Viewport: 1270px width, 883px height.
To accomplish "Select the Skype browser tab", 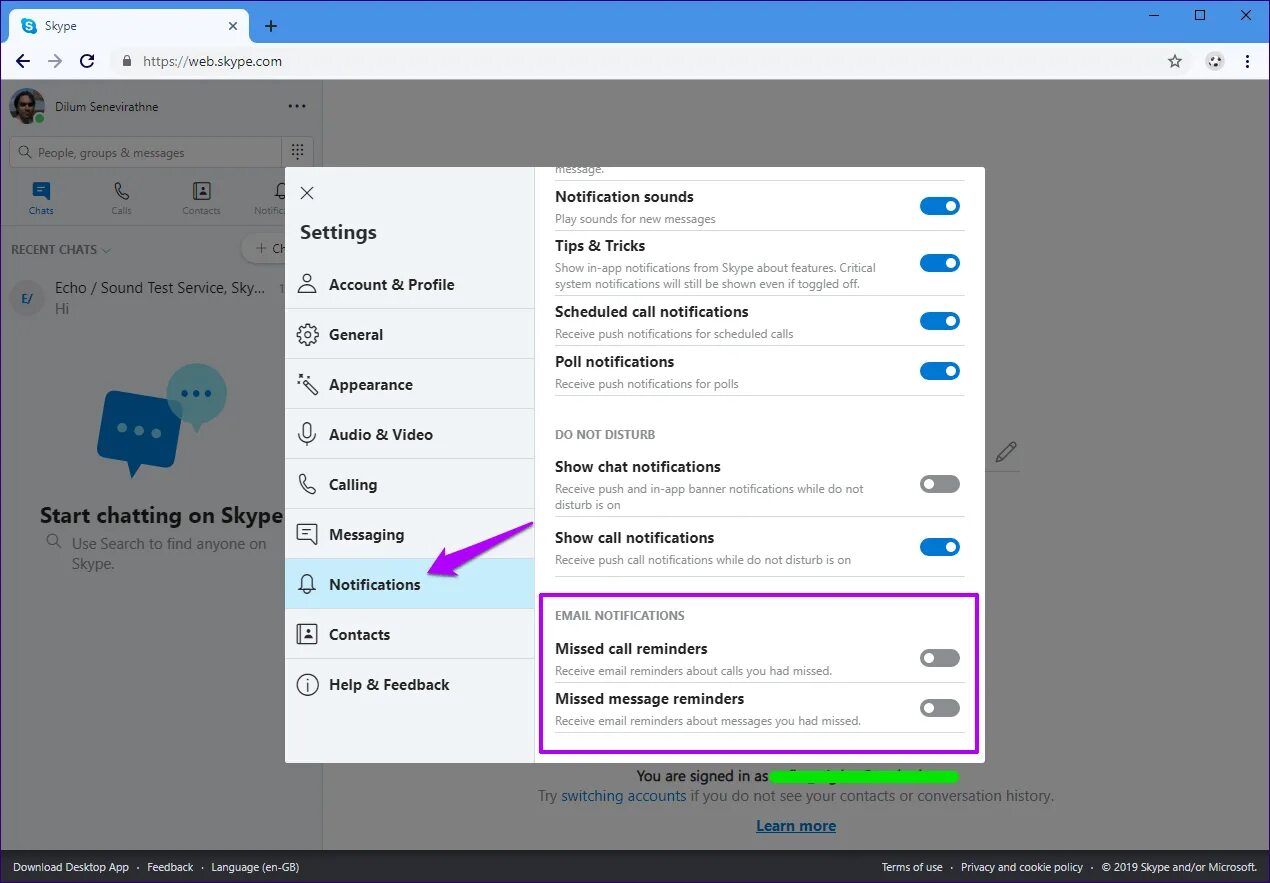I will coord(129,26).
